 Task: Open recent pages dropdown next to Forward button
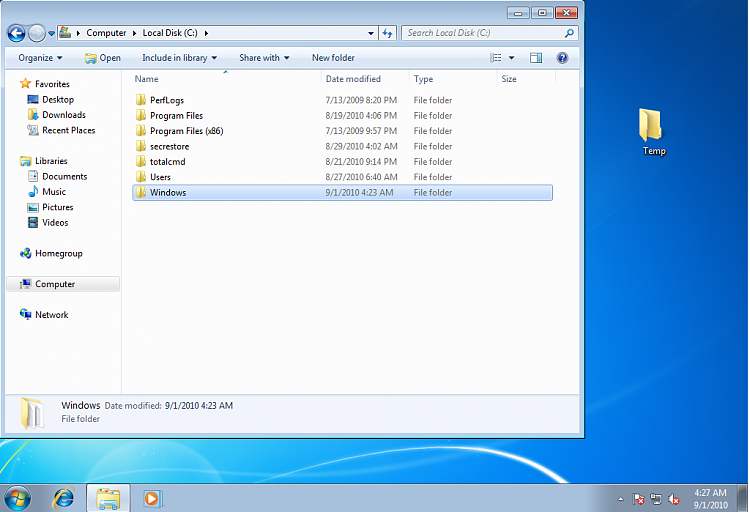pos(51,33)
